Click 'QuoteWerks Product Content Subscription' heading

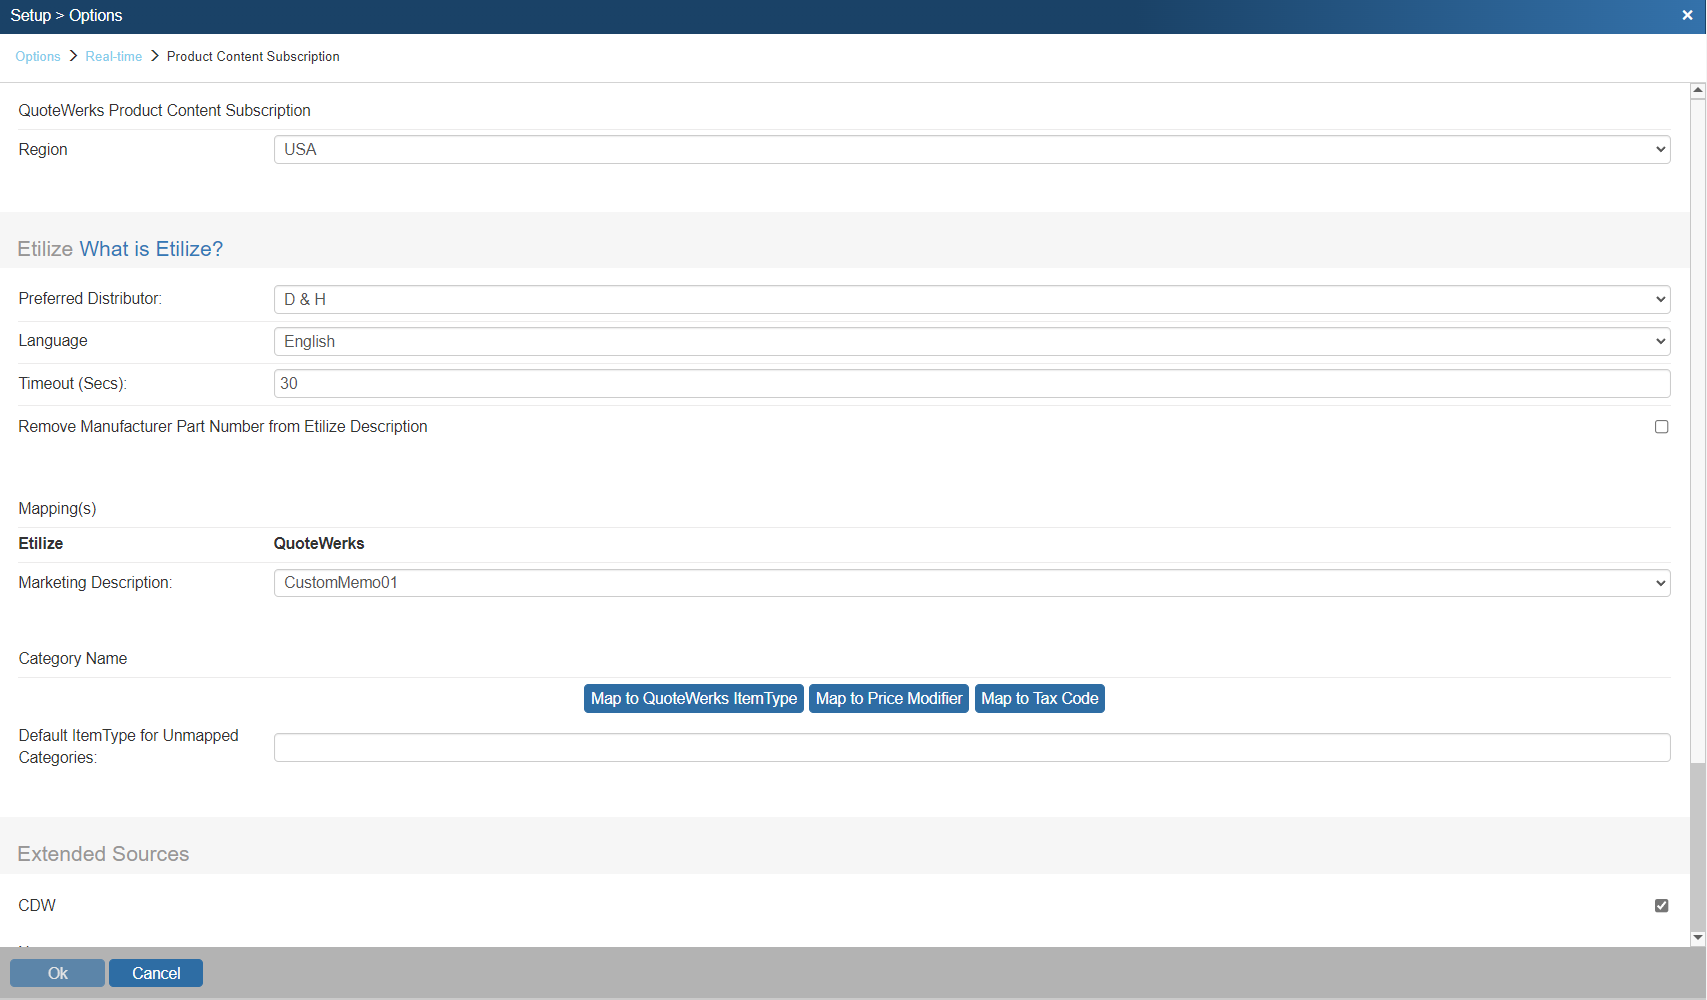164,111
